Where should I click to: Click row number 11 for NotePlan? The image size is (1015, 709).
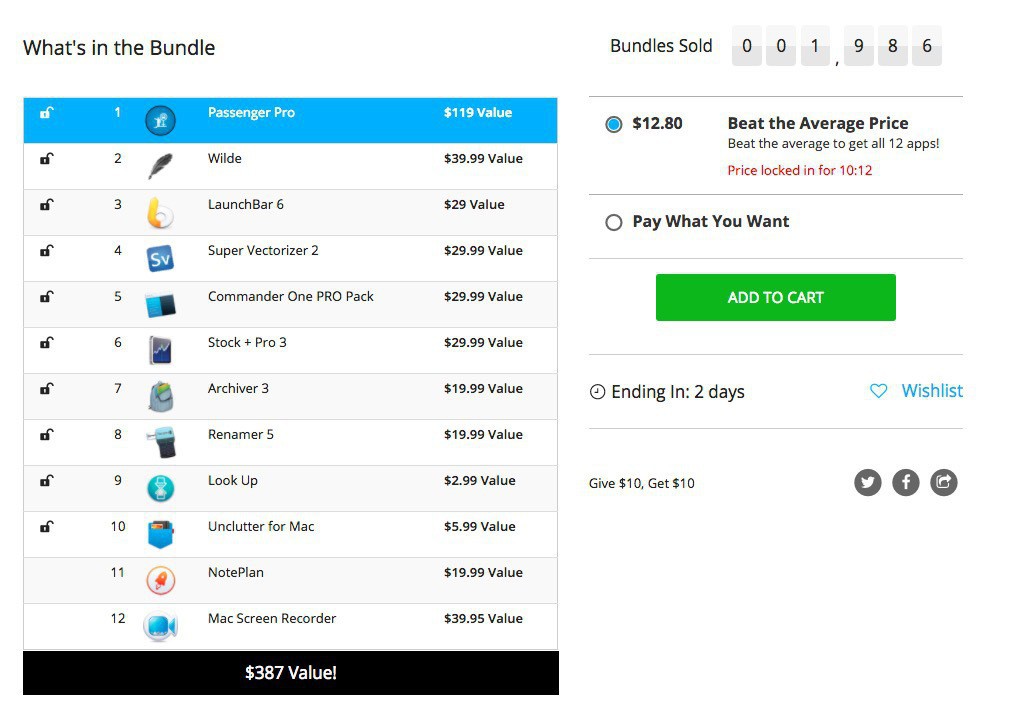click(117, 572)
